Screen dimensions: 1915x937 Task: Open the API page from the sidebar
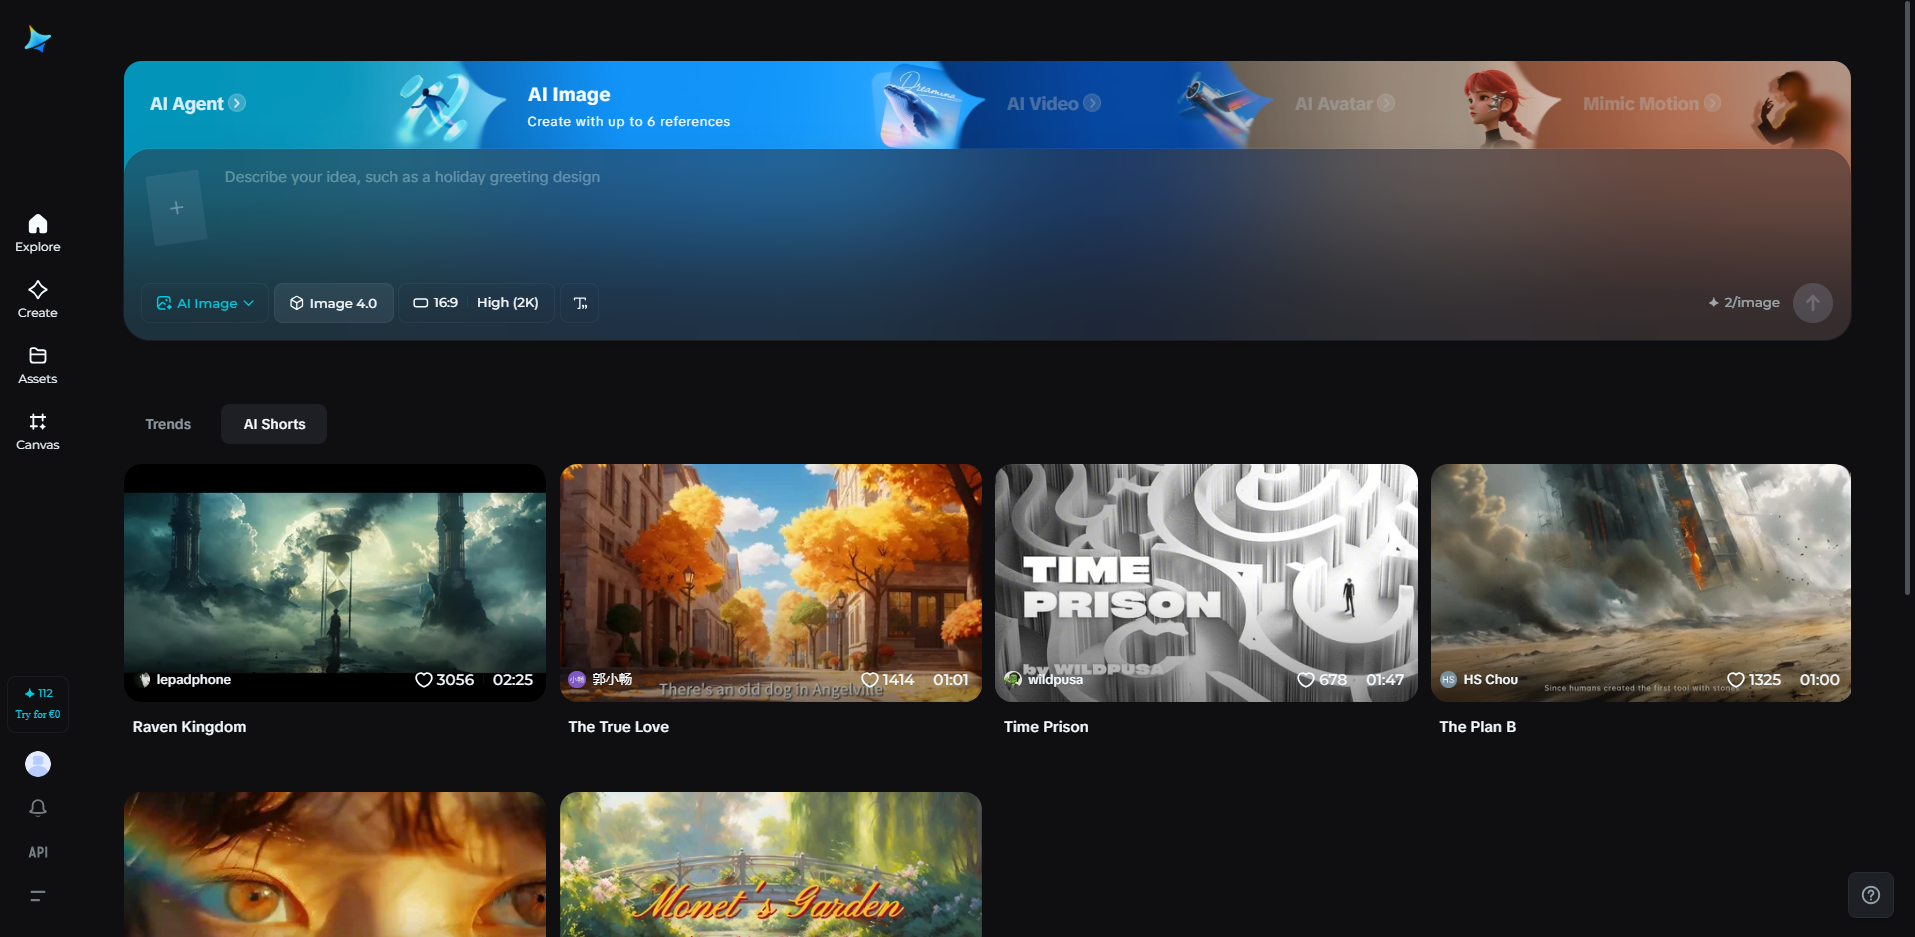point(37,851)
